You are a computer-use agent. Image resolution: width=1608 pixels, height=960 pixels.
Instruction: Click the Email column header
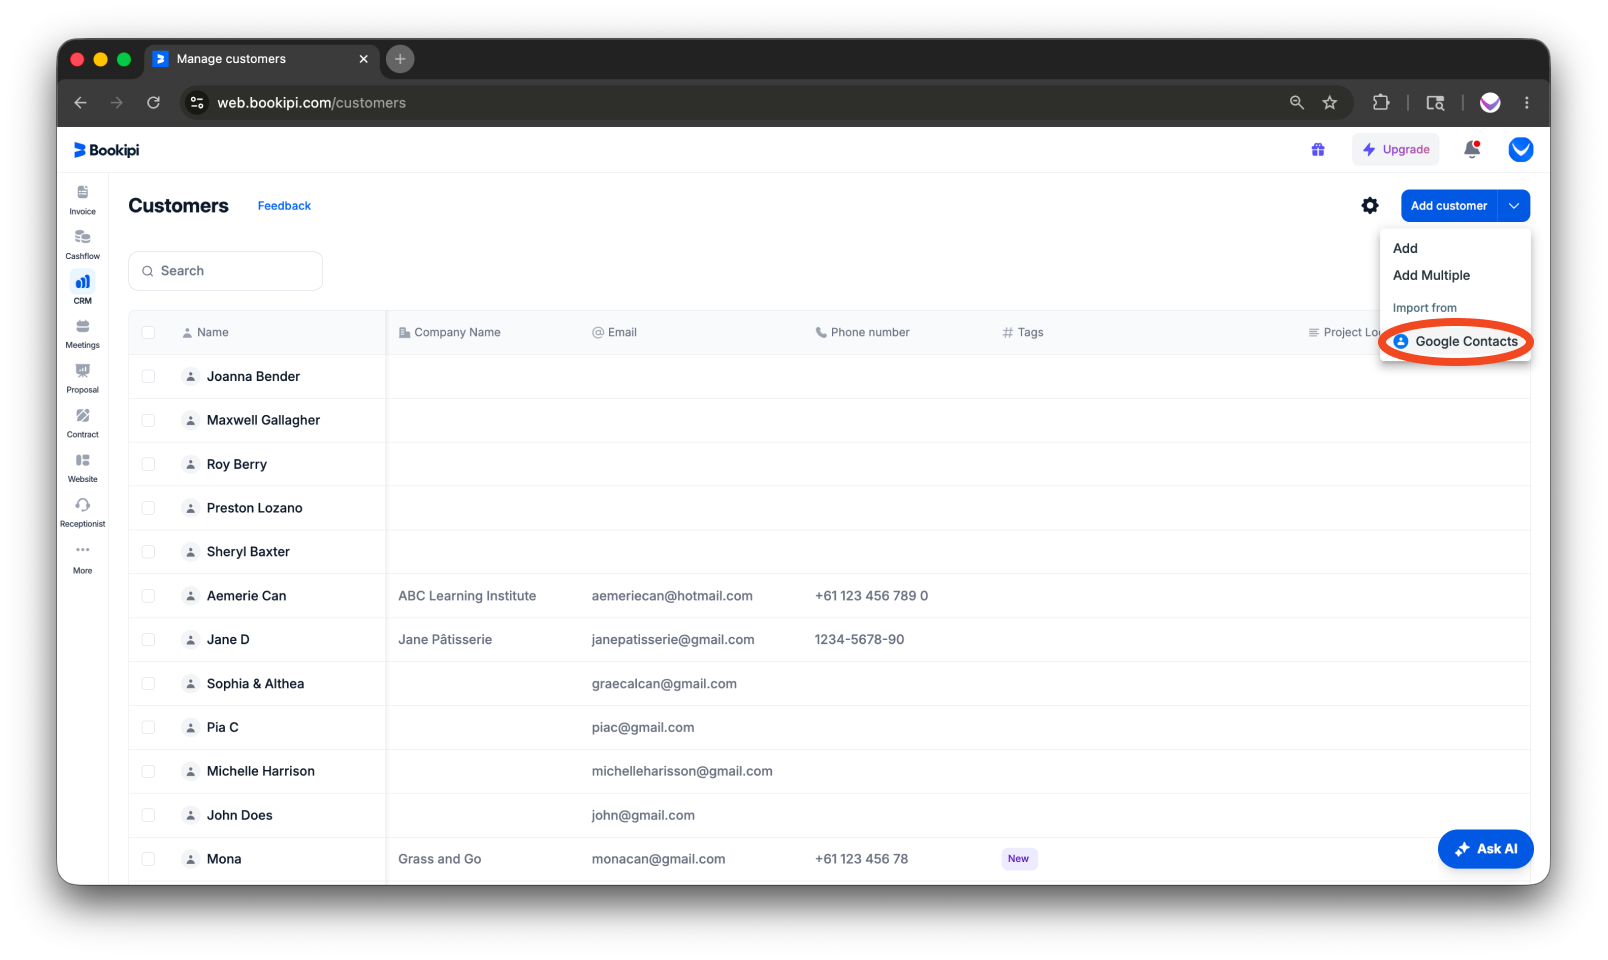[614, 333]
